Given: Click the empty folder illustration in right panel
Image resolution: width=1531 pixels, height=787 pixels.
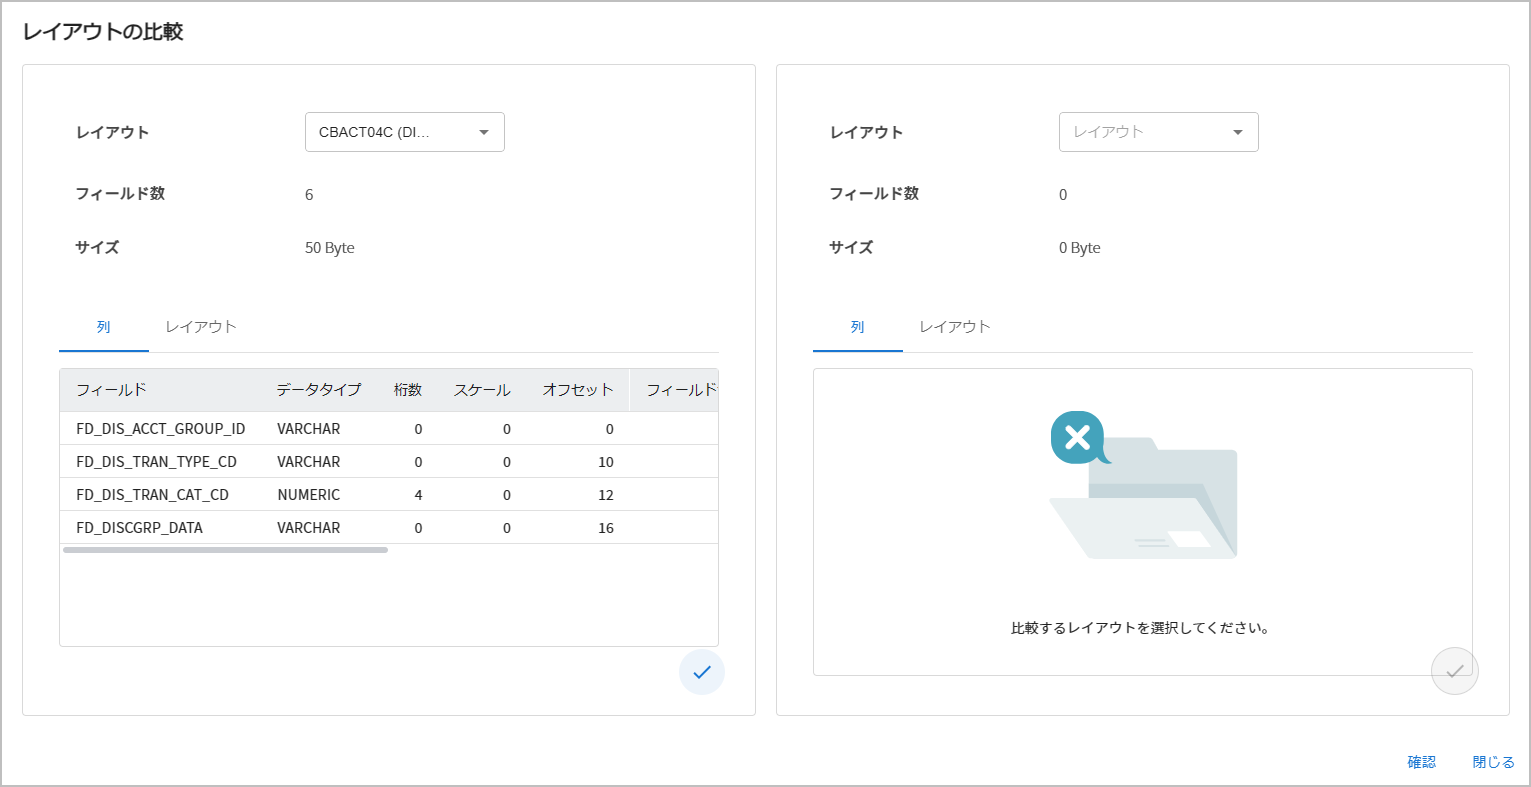Looking at the screenshot, I should (1143, 486).
